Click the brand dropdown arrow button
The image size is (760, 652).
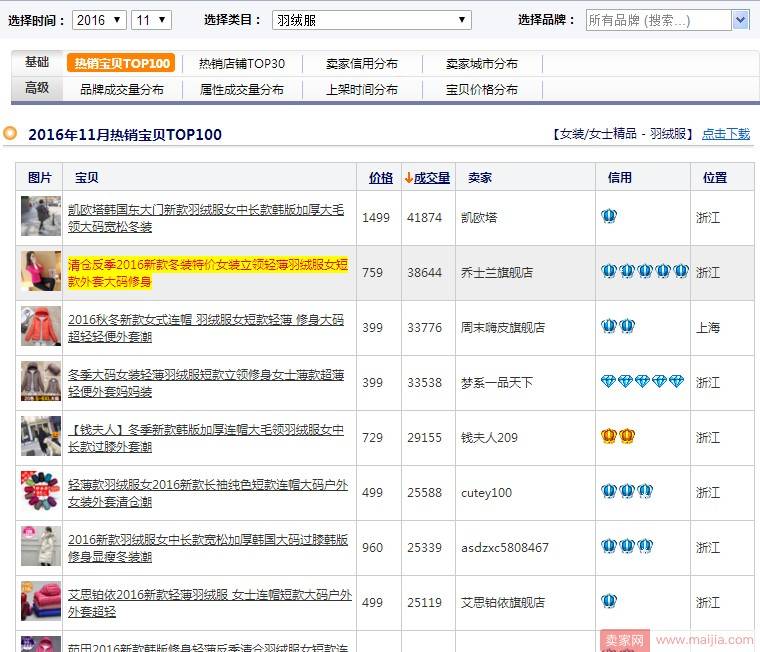[740, 20]
